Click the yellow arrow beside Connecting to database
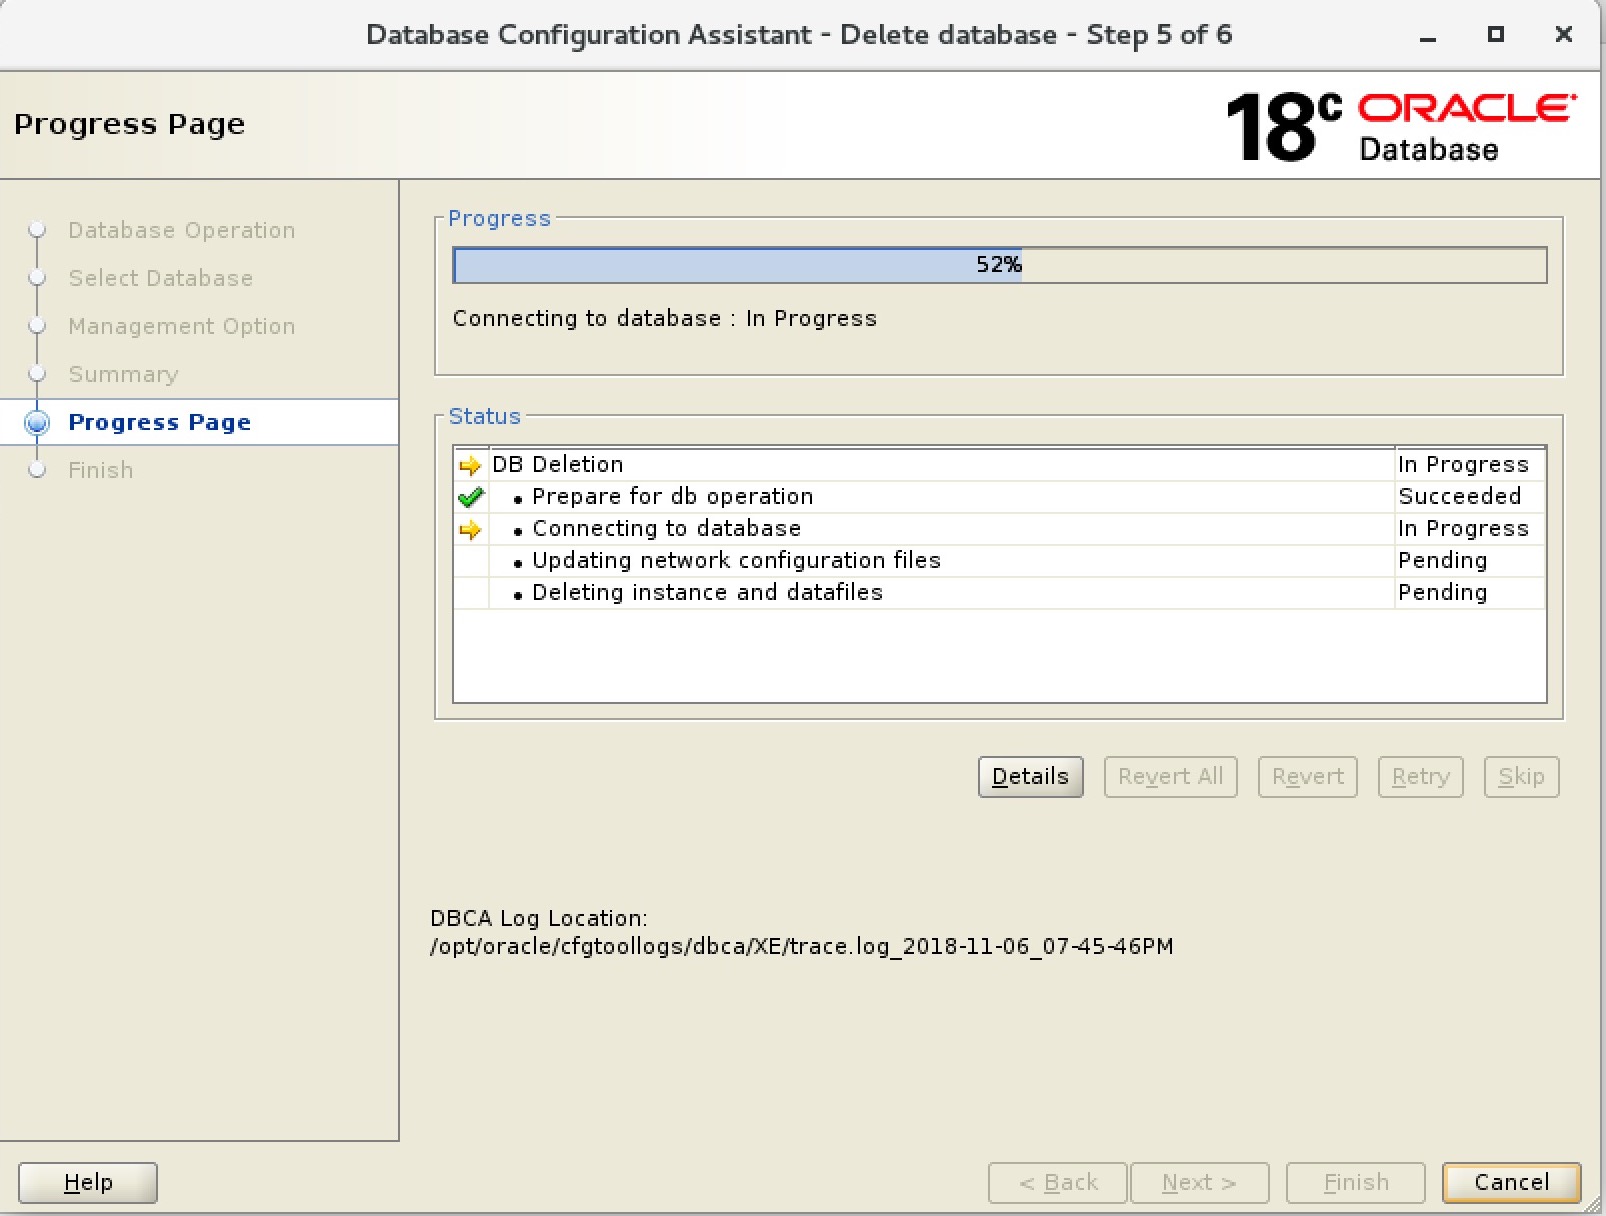The height and width of the screenshot is (1216, 1606). (470, 529)
